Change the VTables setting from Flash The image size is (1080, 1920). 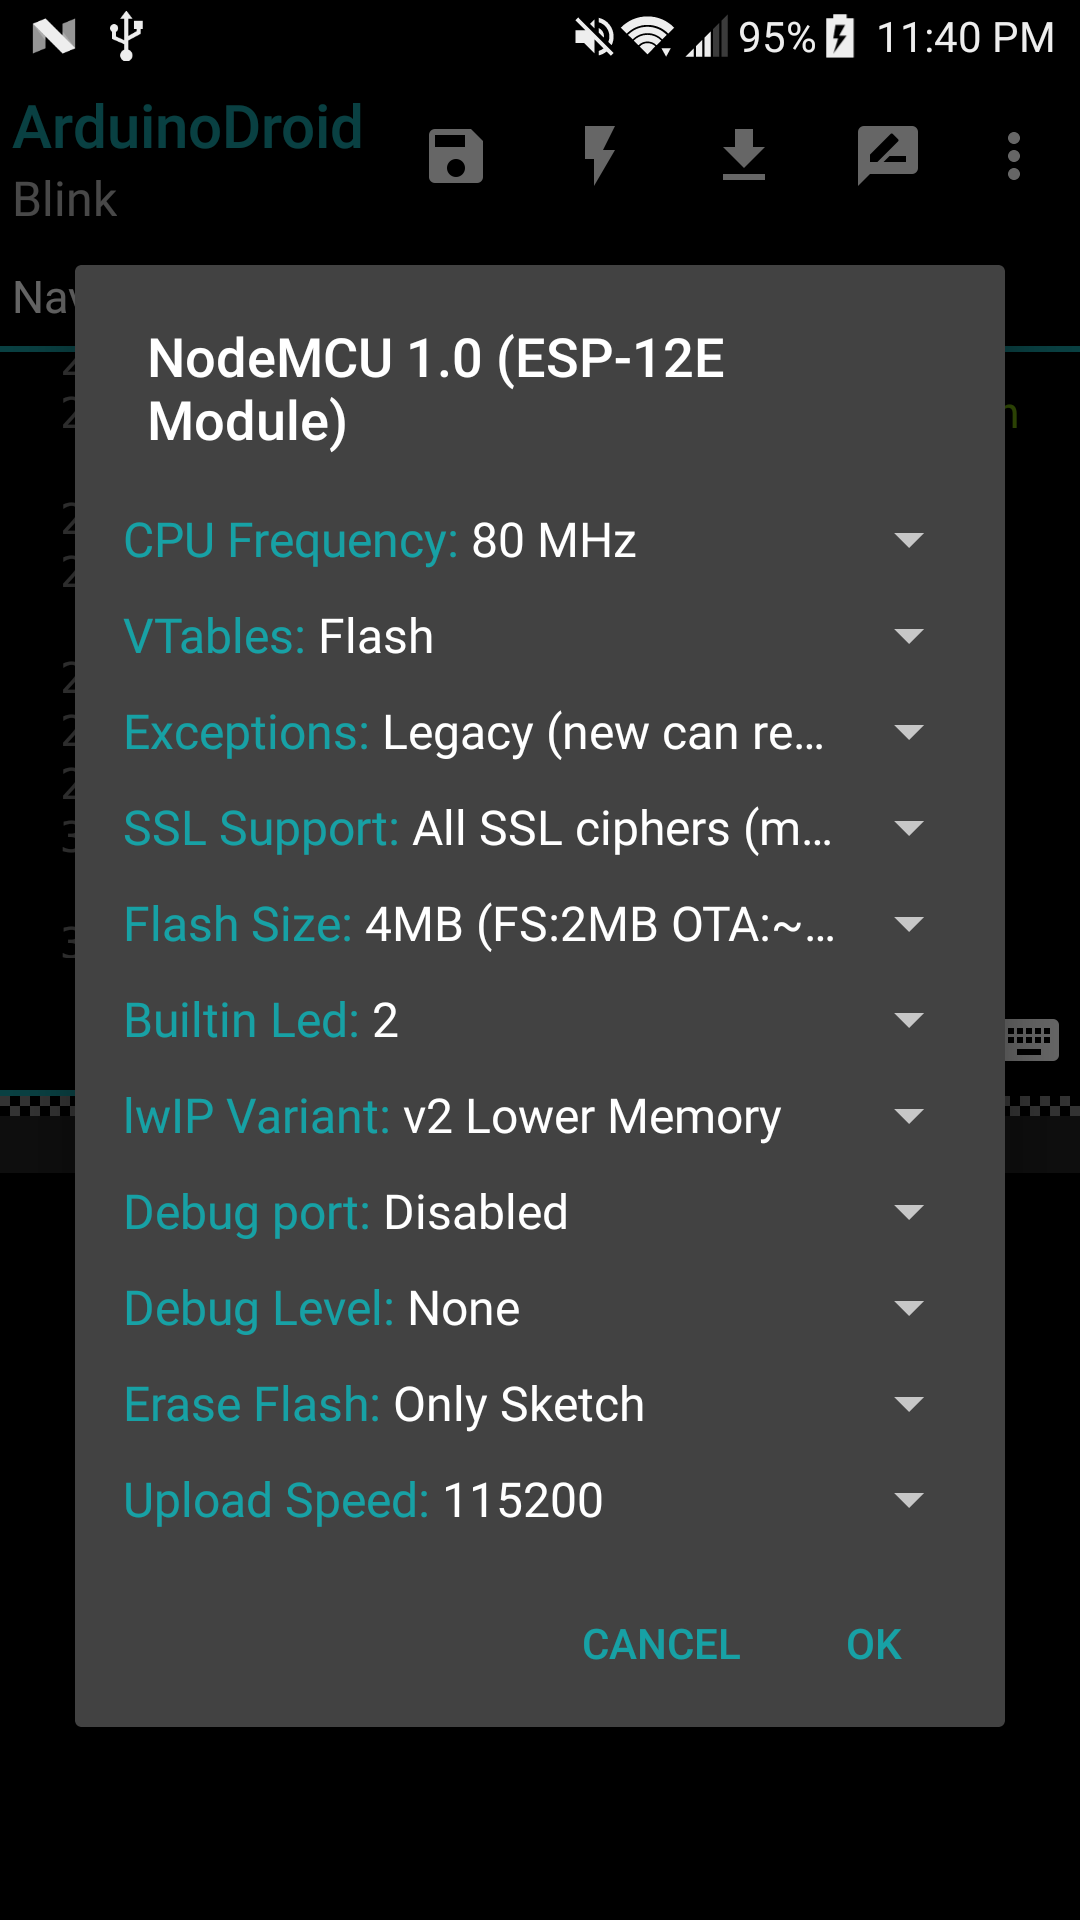(908, 636)
